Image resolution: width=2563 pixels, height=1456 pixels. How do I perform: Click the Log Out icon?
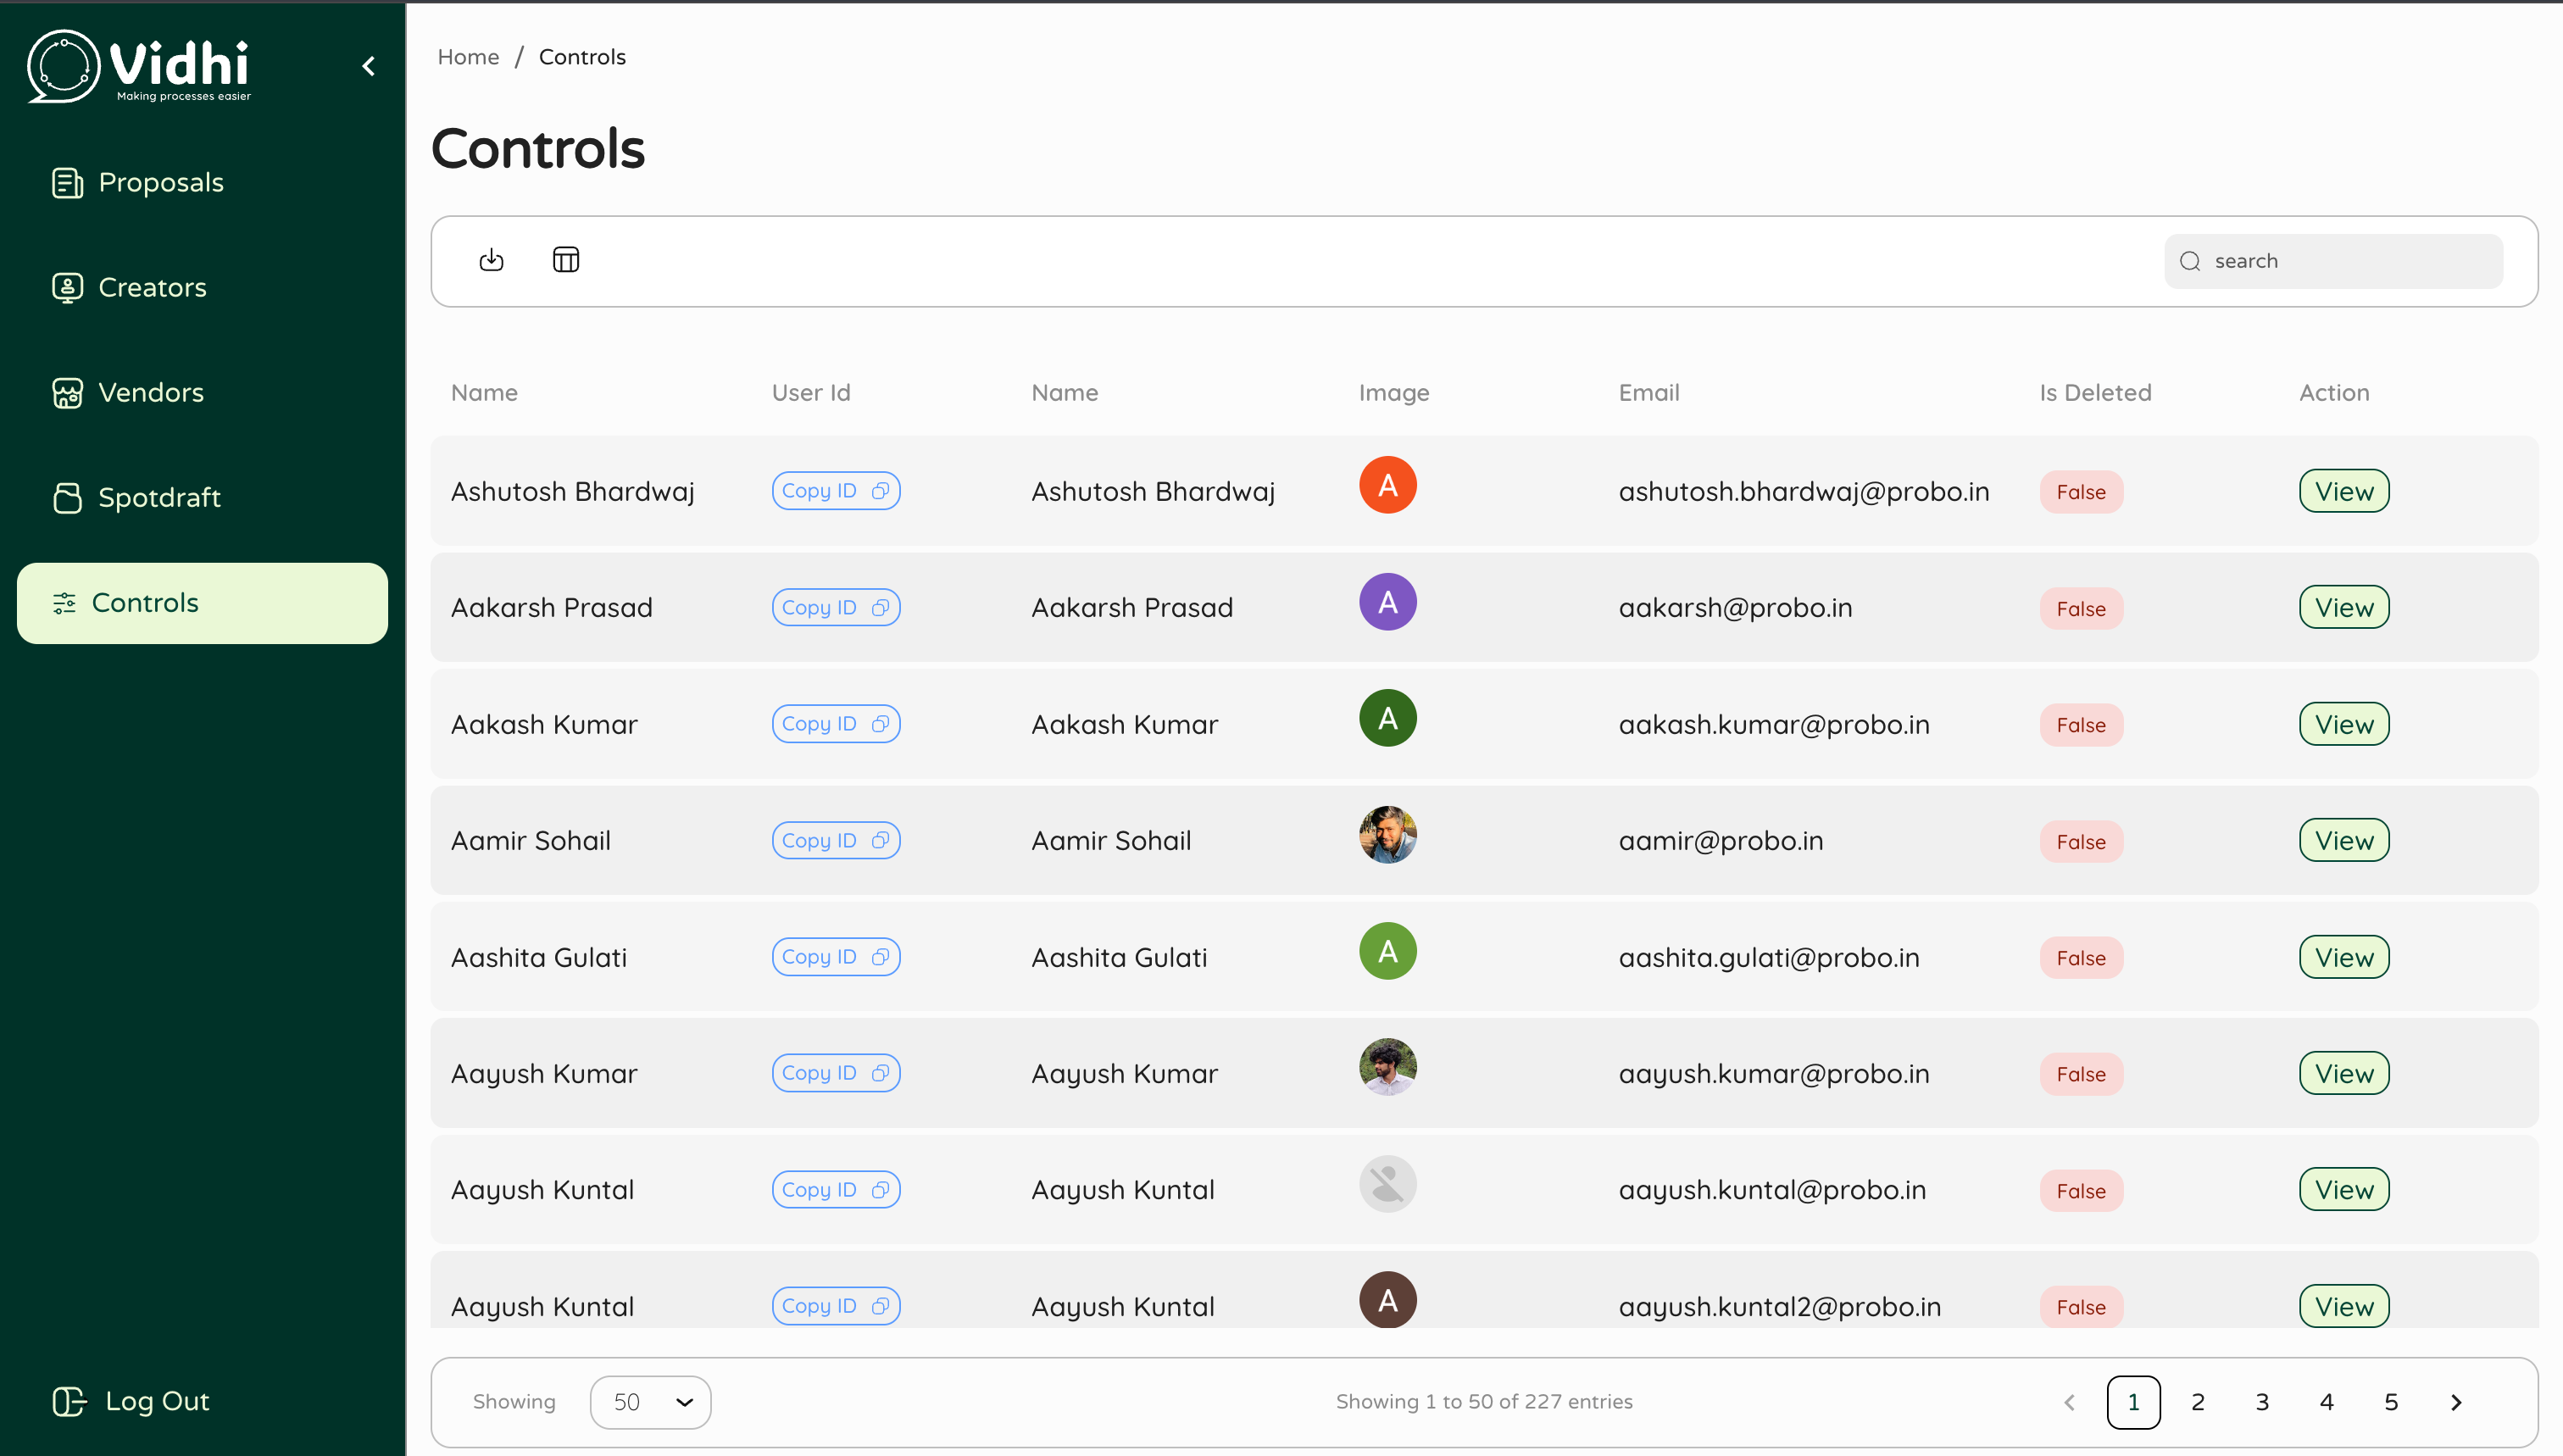tap(69, 1401)
